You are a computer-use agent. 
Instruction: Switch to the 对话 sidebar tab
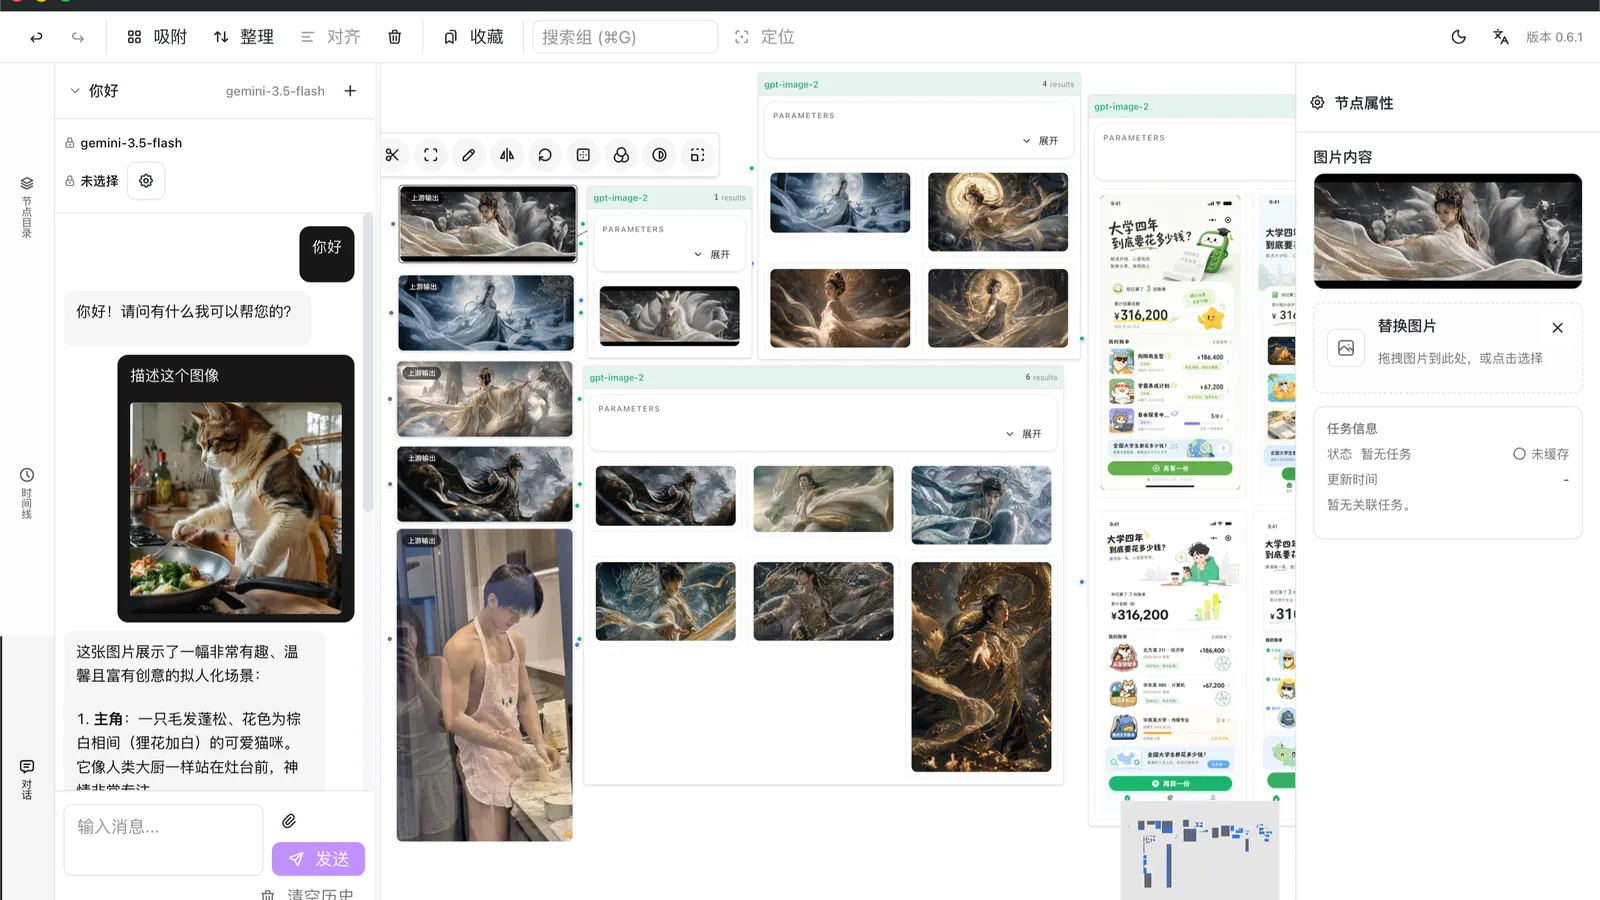pos(27,780)
